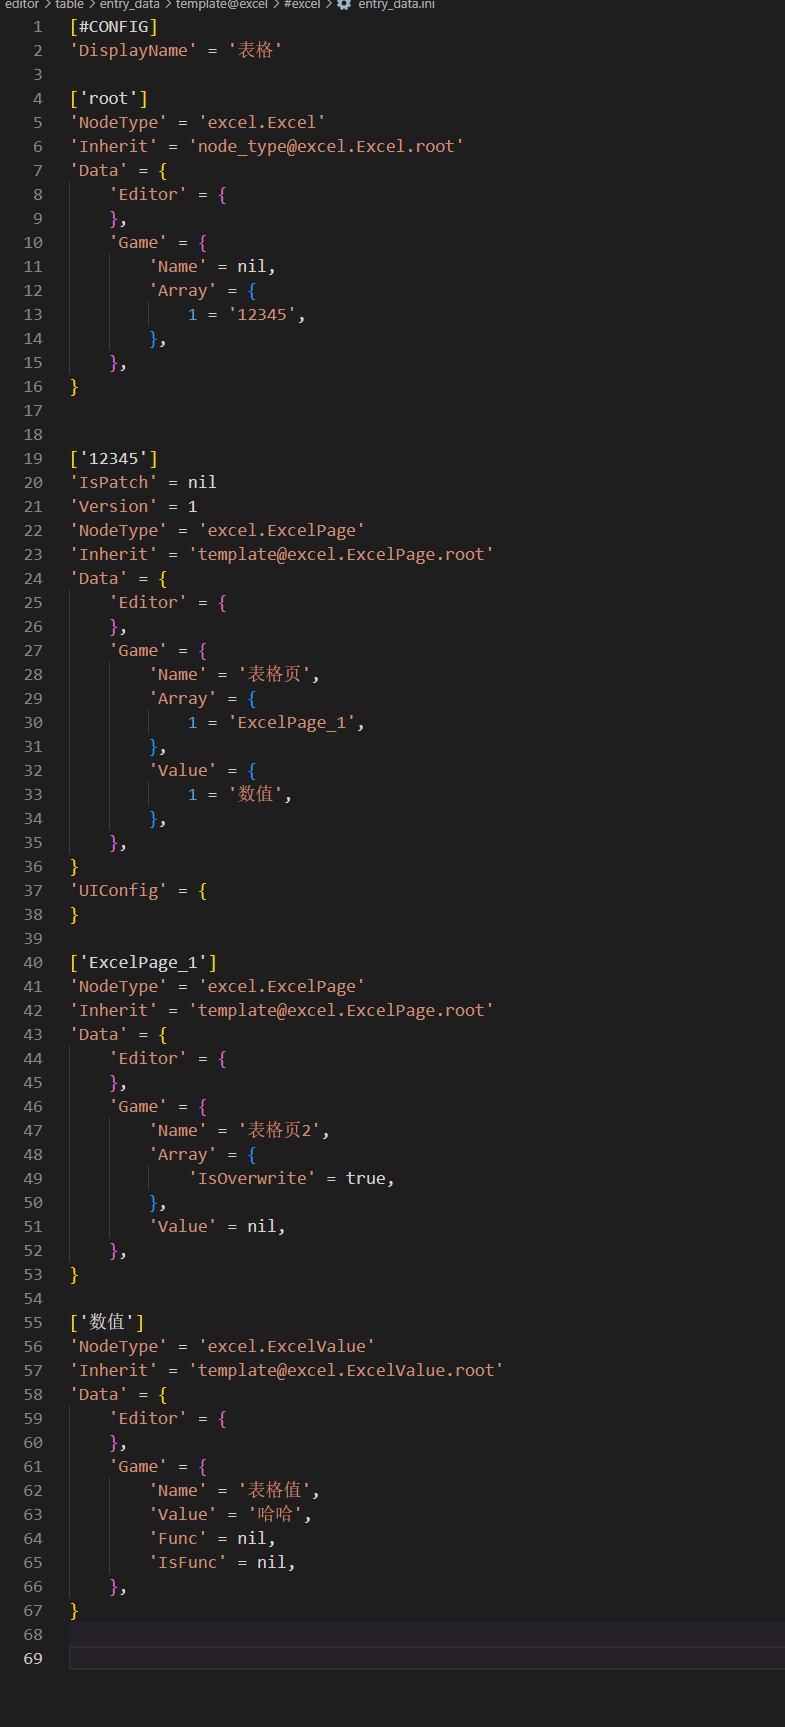Screen dimensions: 785x1727
Task: Click the 'Version' key
Action: click(x=114, y=506)
